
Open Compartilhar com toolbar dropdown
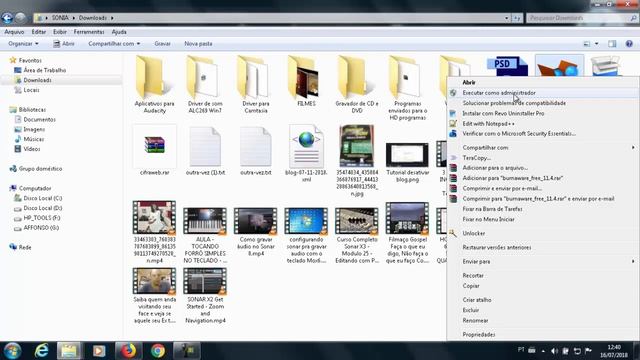point(114,44)
